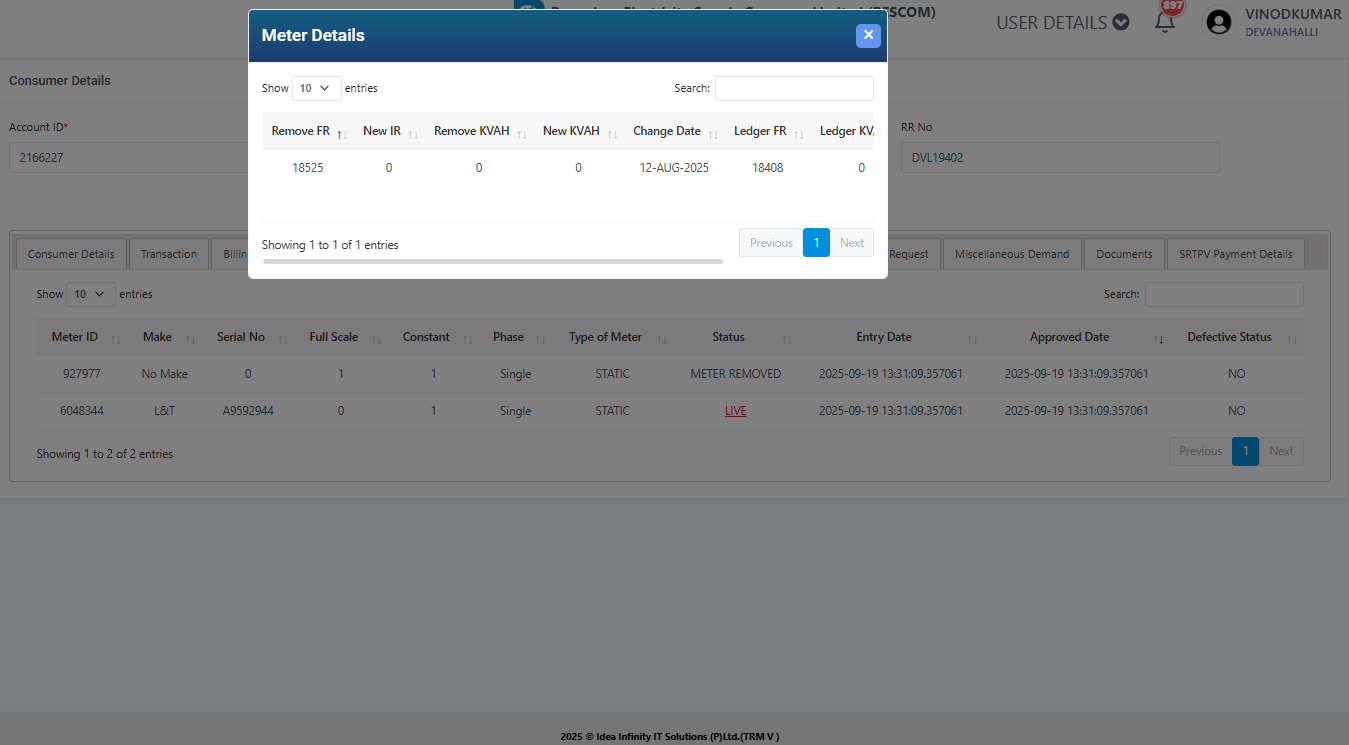The height and width of the screenshot is (745, 1349).
Task: Open the SRTPV Payment Details tab
Action: 1235,254
